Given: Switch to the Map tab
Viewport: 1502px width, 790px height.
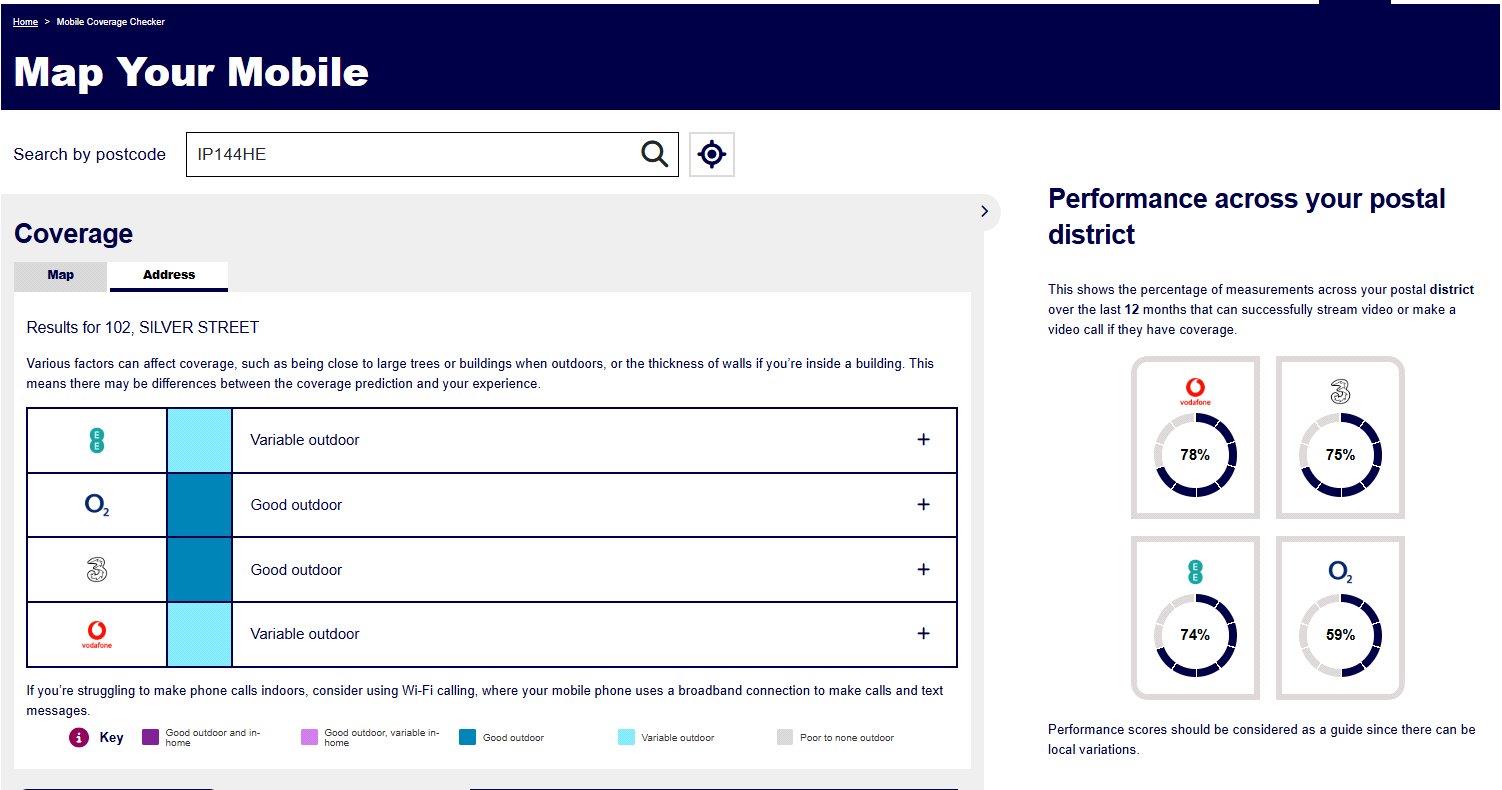Looking at the screenshot, I should pos(60,276).
